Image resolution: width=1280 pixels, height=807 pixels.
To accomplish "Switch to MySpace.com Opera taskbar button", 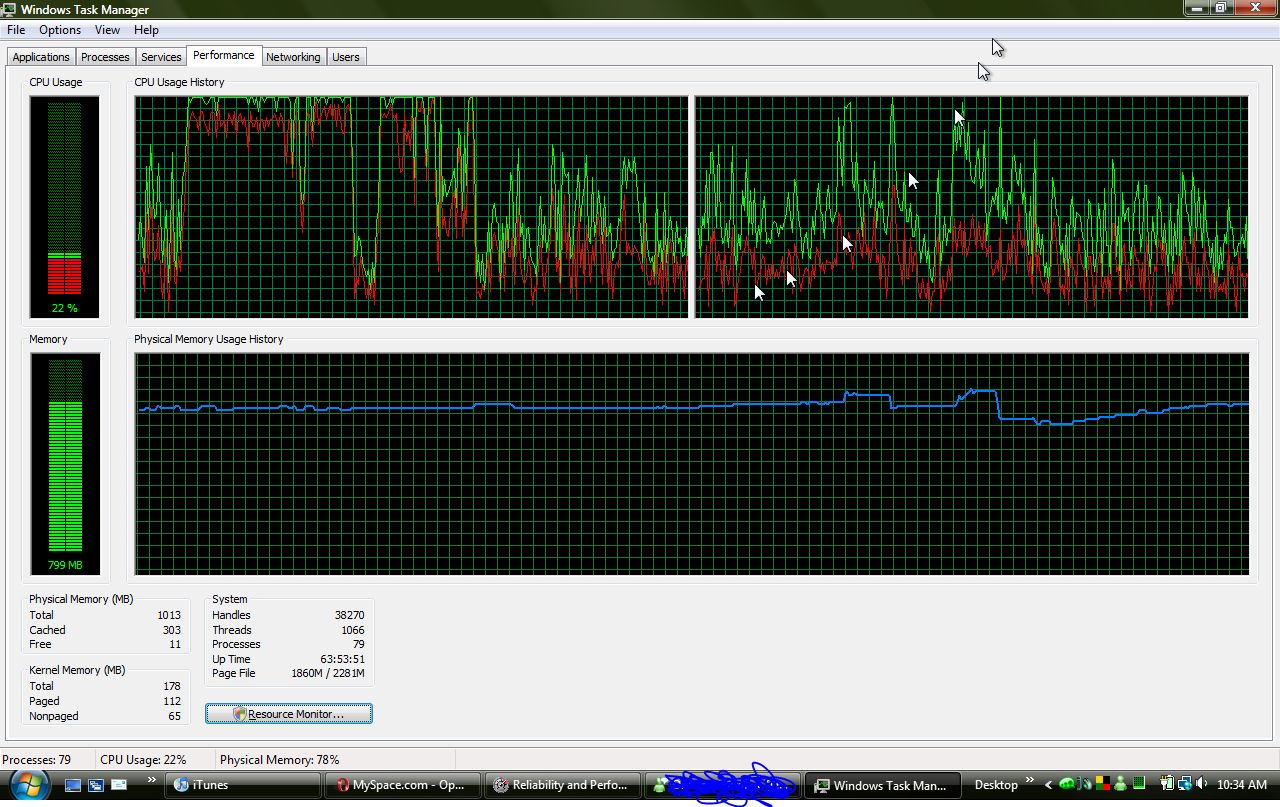I will point(403,785).
